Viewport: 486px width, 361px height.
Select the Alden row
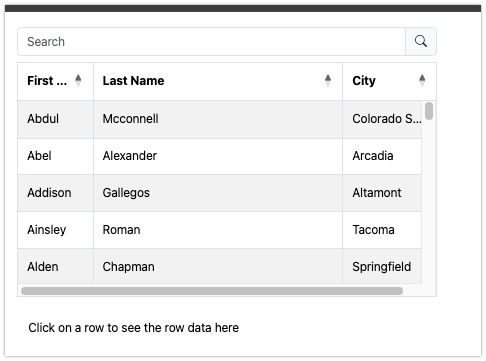click(x=220, y=266)
